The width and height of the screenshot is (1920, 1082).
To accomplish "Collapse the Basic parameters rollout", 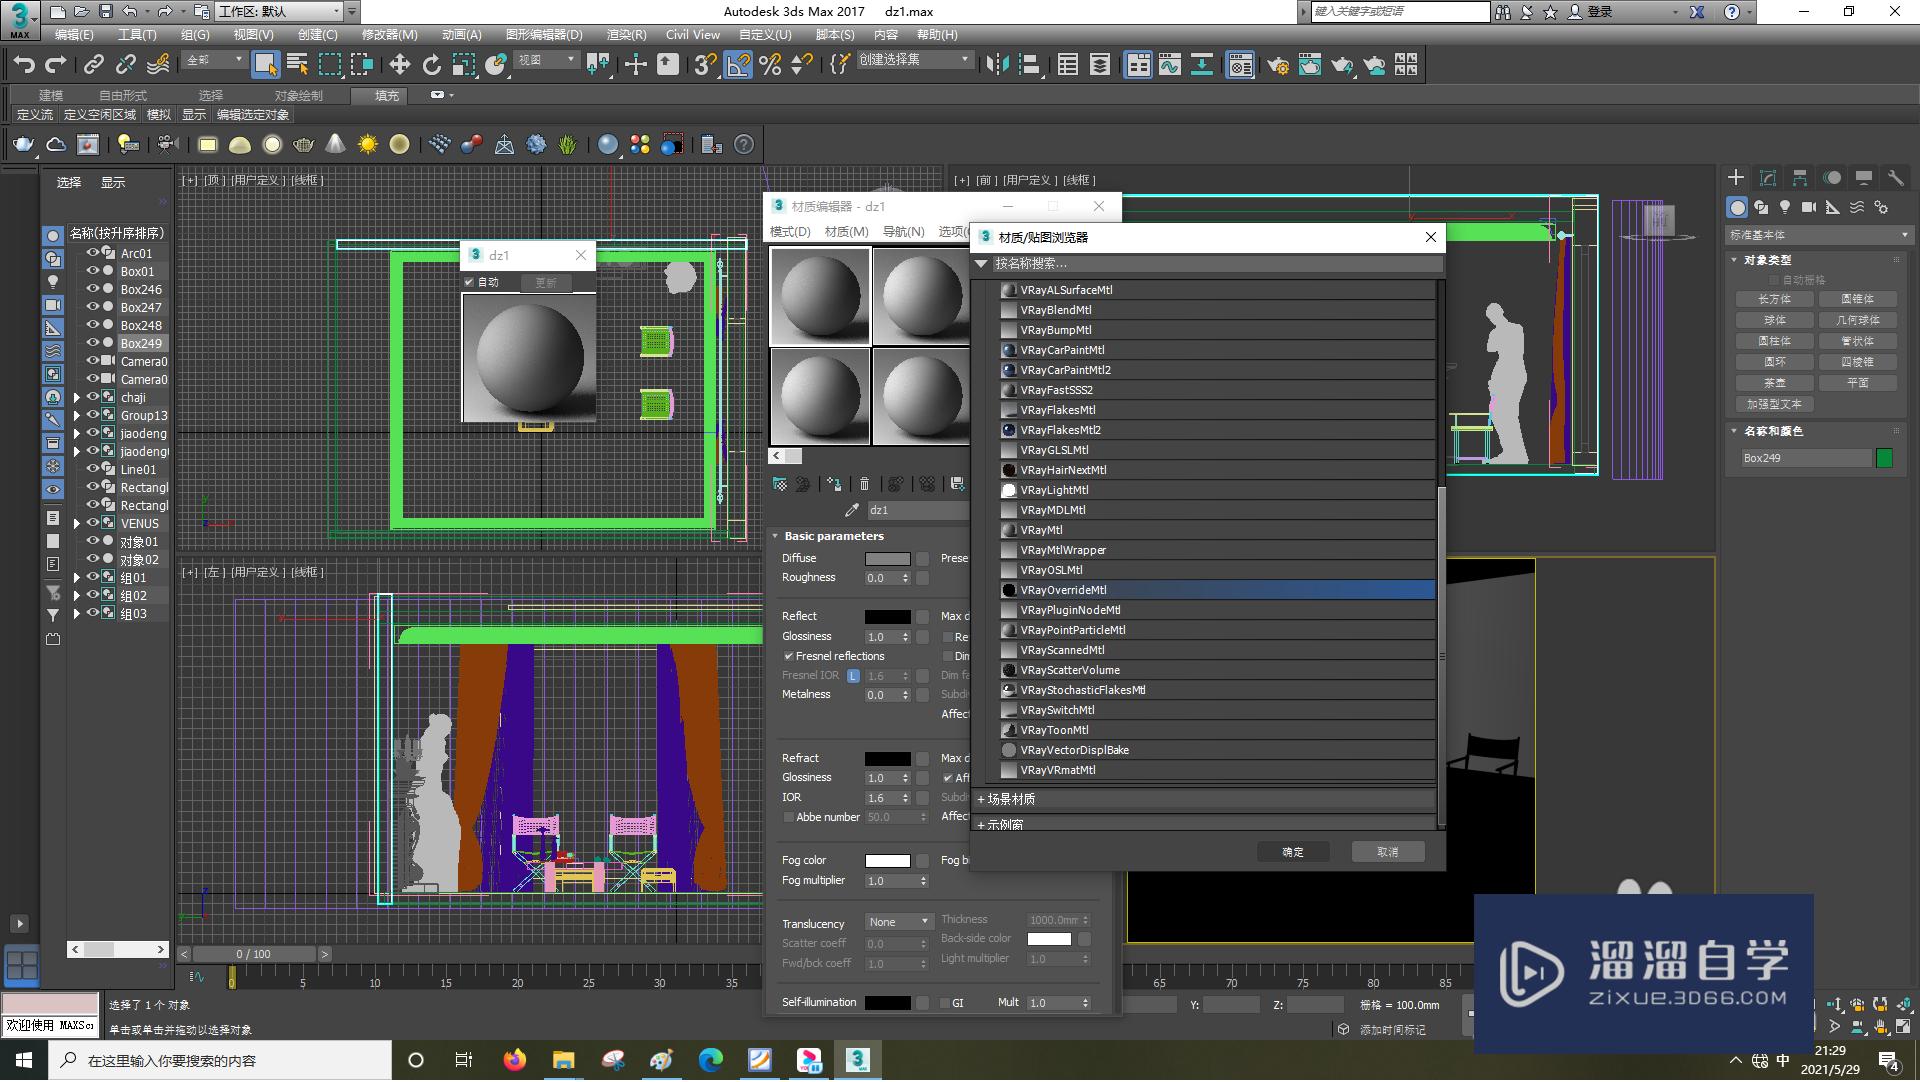I will 774,536.
